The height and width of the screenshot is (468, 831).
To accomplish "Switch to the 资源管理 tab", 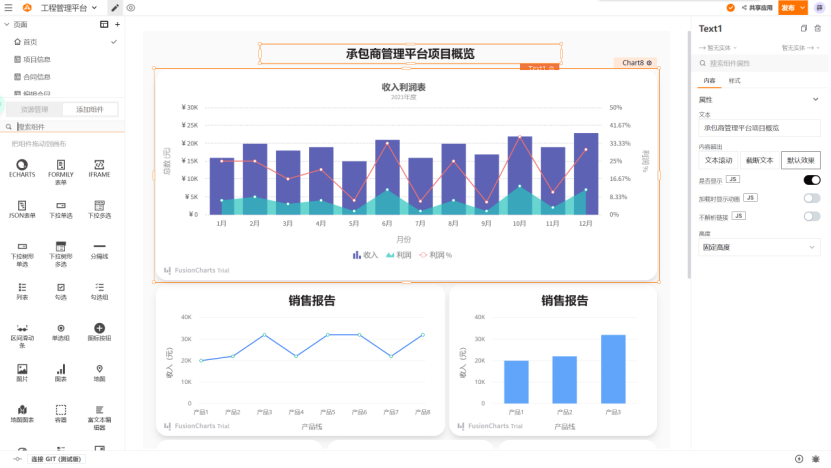I will (34, 109).
